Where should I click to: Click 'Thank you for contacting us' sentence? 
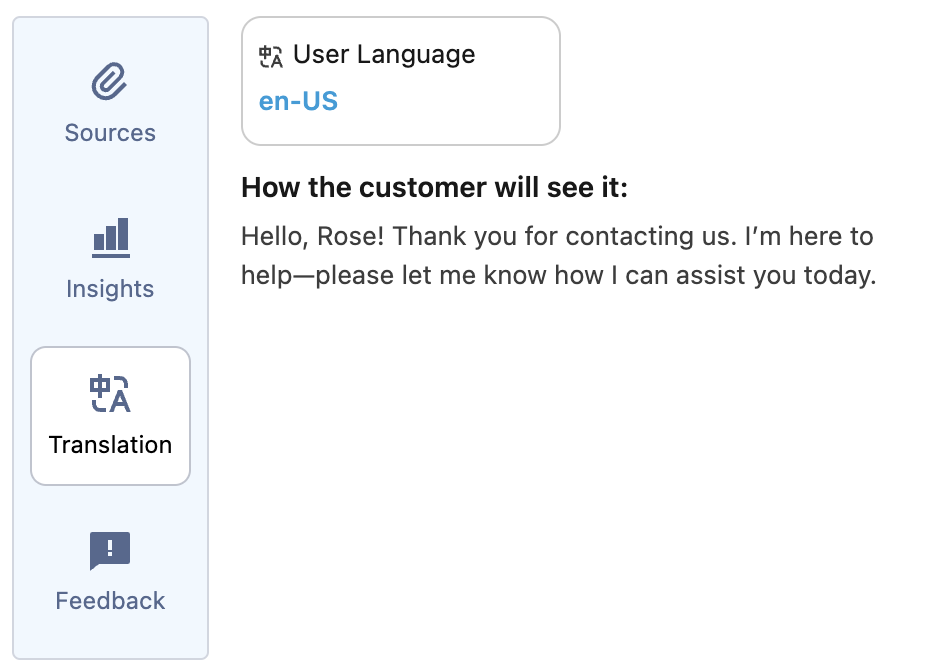coord(533,237)
